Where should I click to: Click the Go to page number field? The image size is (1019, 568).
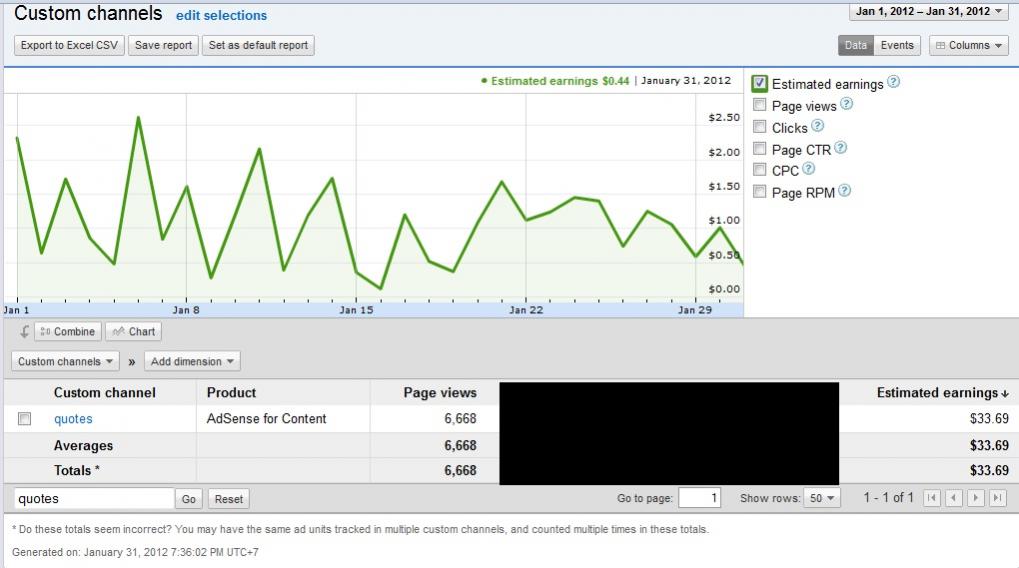(x=699, y=498)
